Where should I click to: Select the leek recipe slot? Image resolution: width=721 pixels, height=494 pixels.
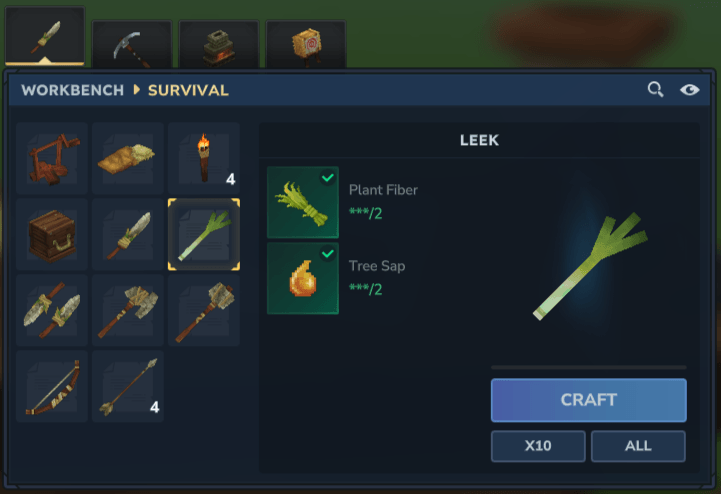point(204,234)
